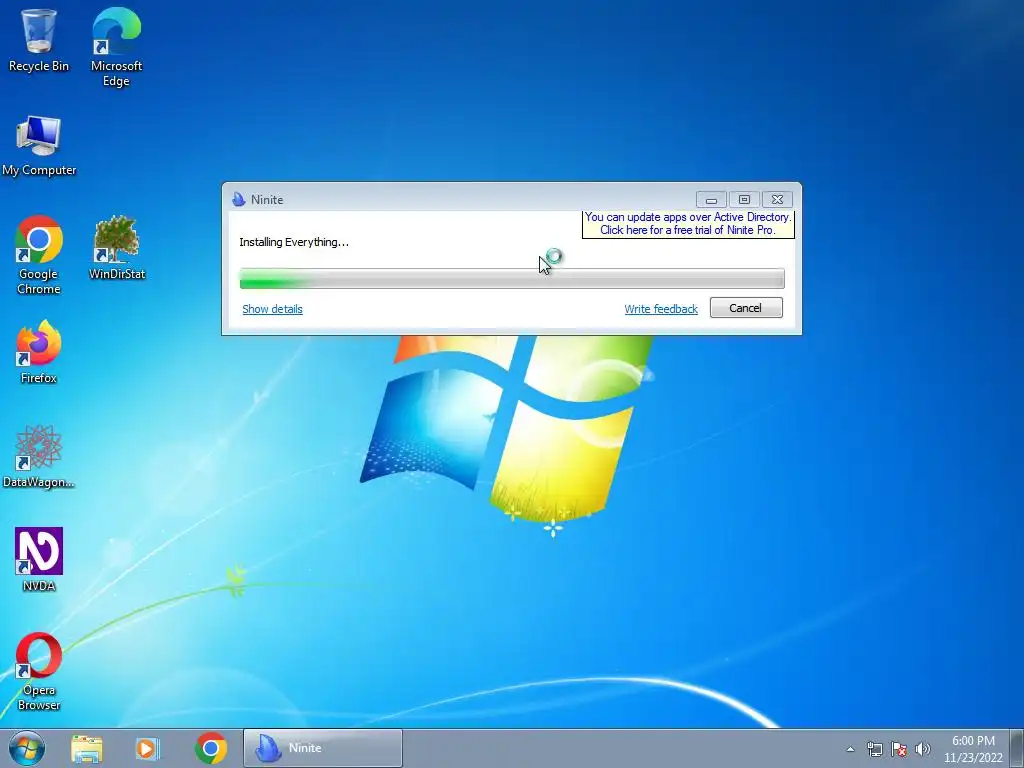
Task: Launch Windows Media Player from taskbar
Action: pos(148,748)
